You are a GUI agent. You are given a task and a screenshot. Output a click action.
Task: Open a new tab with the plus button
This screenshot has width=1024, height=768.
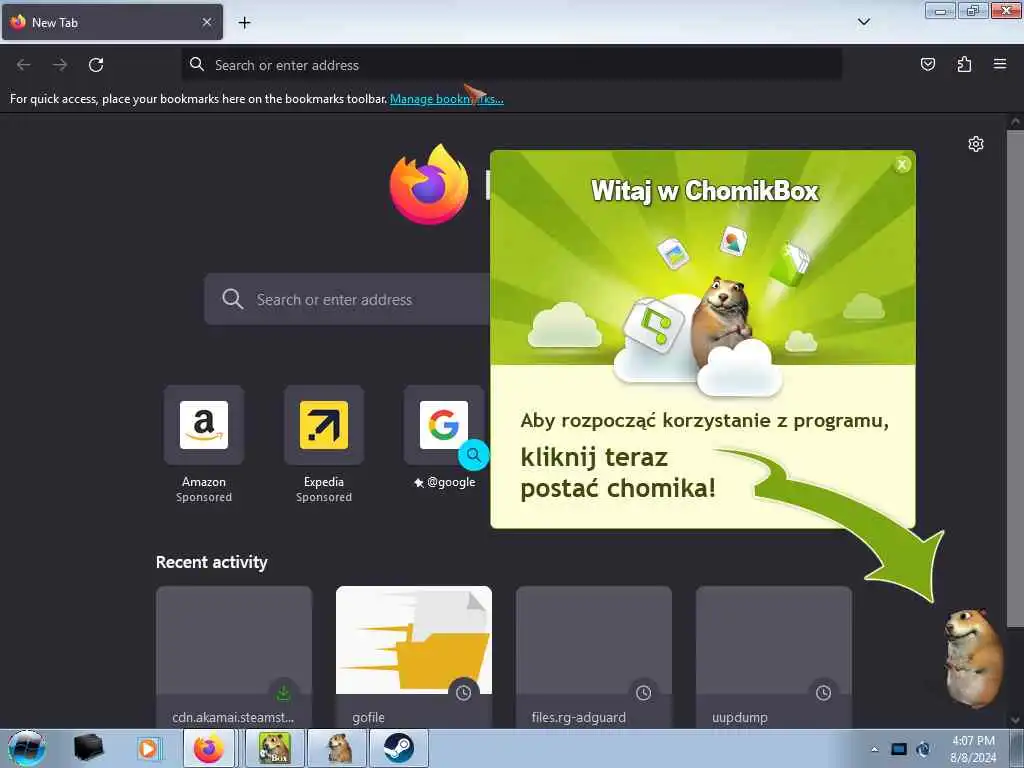coord(244,23)
